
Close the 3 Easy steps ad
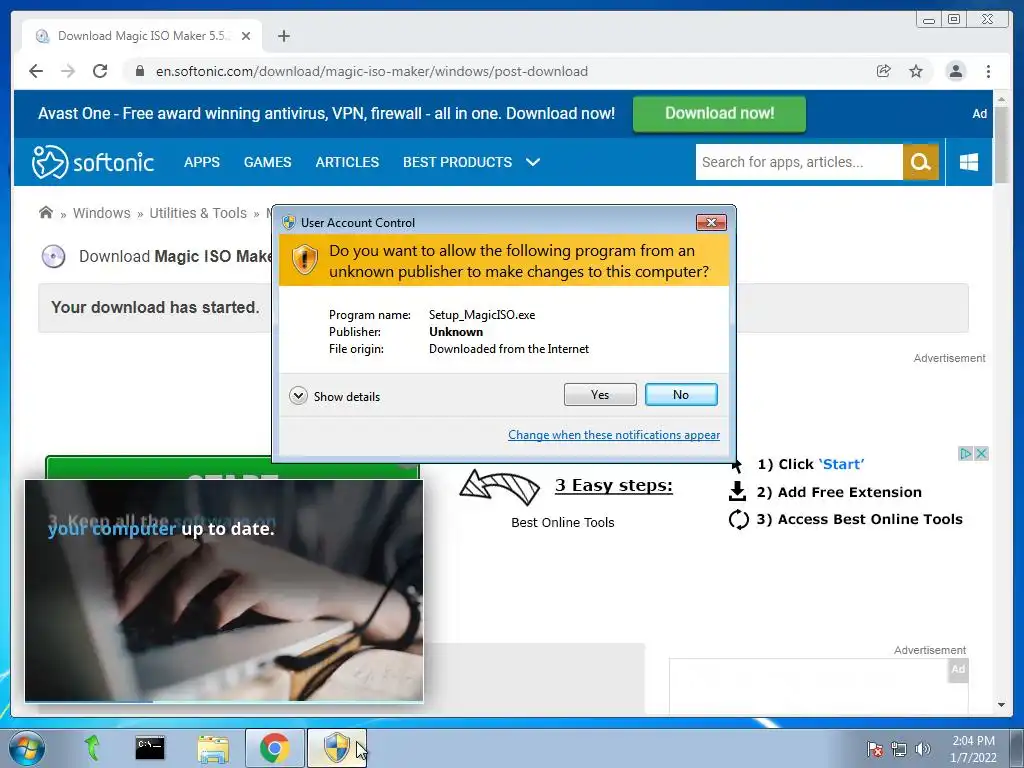tap(981, 453)
